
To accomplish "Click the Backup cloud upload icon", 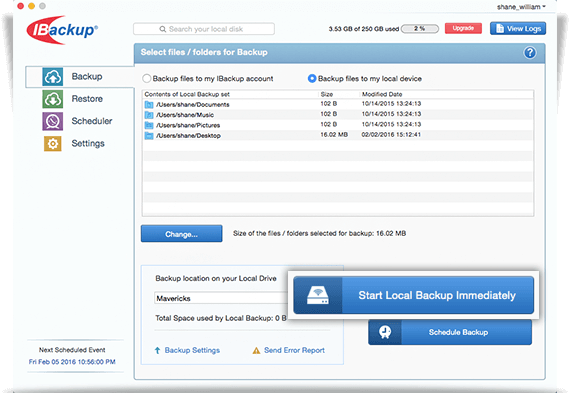I will point(53,77).
